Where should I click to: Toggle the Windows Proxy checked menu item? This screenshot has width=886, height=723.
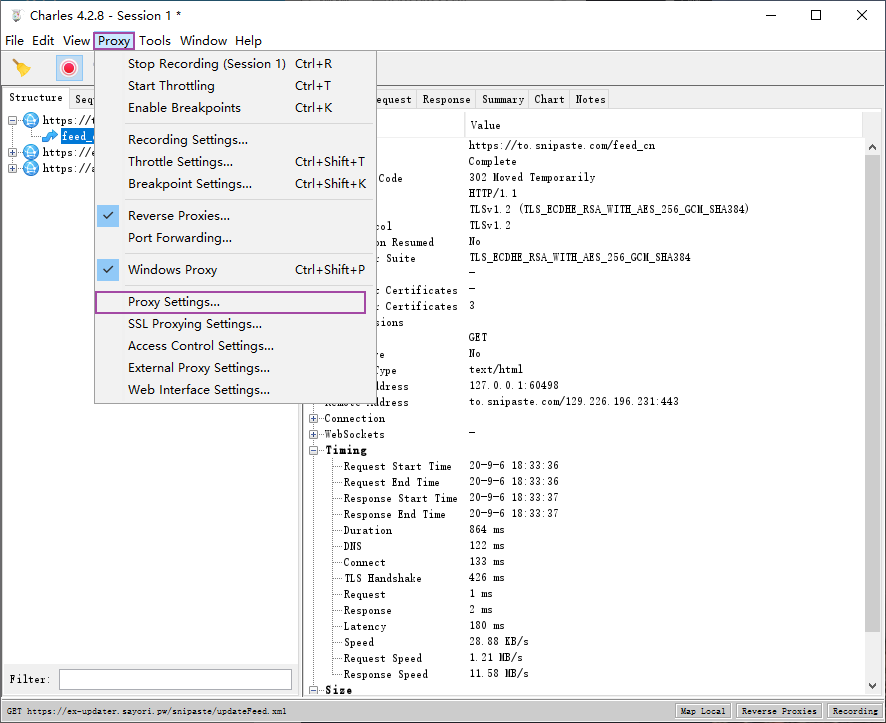234,270
